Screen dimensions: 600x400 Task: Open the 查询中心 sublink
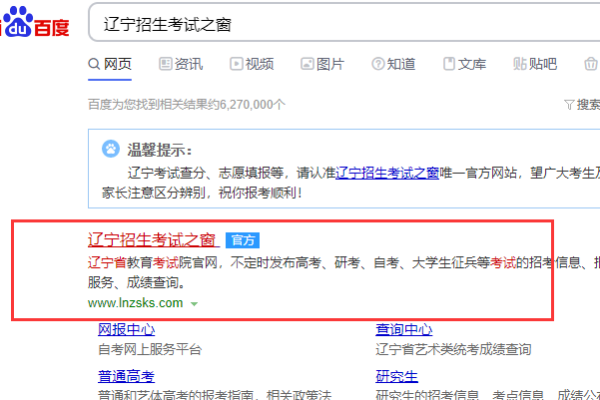coord(404,330)
